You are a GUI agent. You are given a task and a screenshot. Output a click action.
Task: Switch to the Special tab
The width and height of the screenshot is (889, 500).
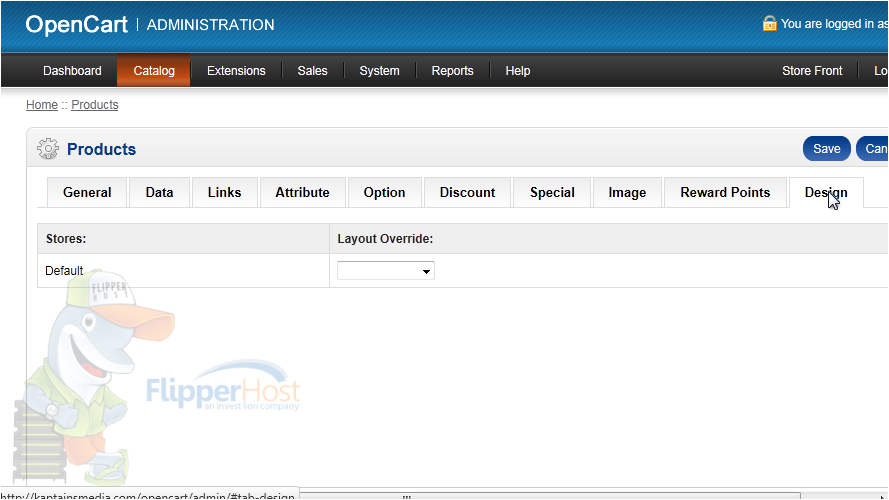(552, 193)
